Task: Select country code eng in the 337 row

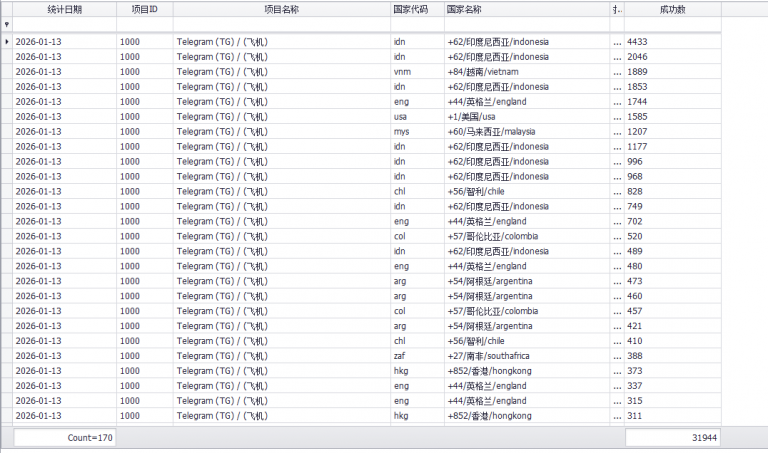Action: tap(417, 385)
